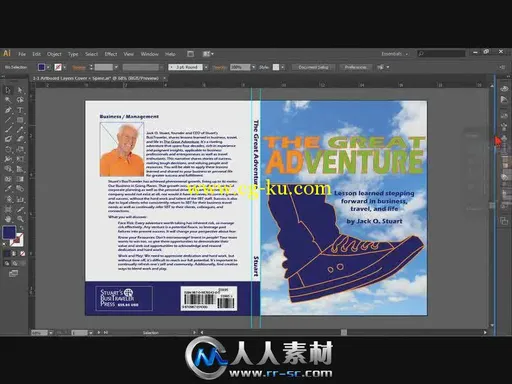
Task: Open the Edit menu
Action: pos(36,54)
